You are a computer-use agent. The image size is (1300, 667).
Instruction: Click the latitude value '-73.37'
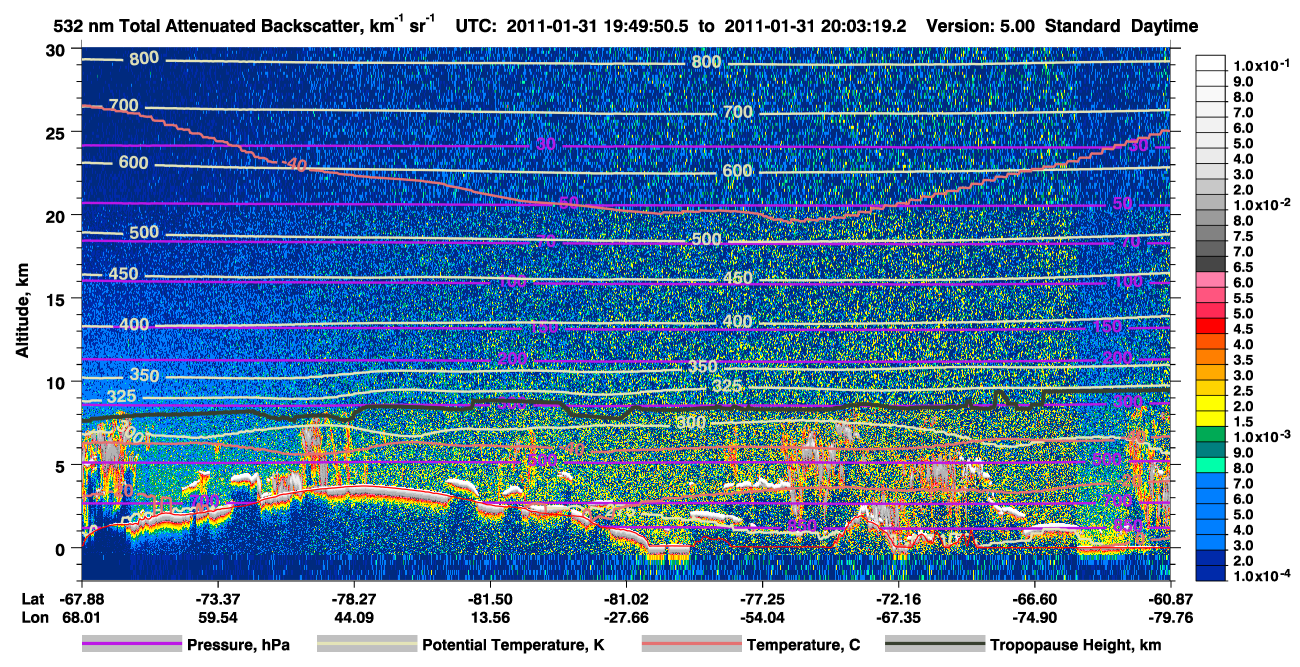217,599
